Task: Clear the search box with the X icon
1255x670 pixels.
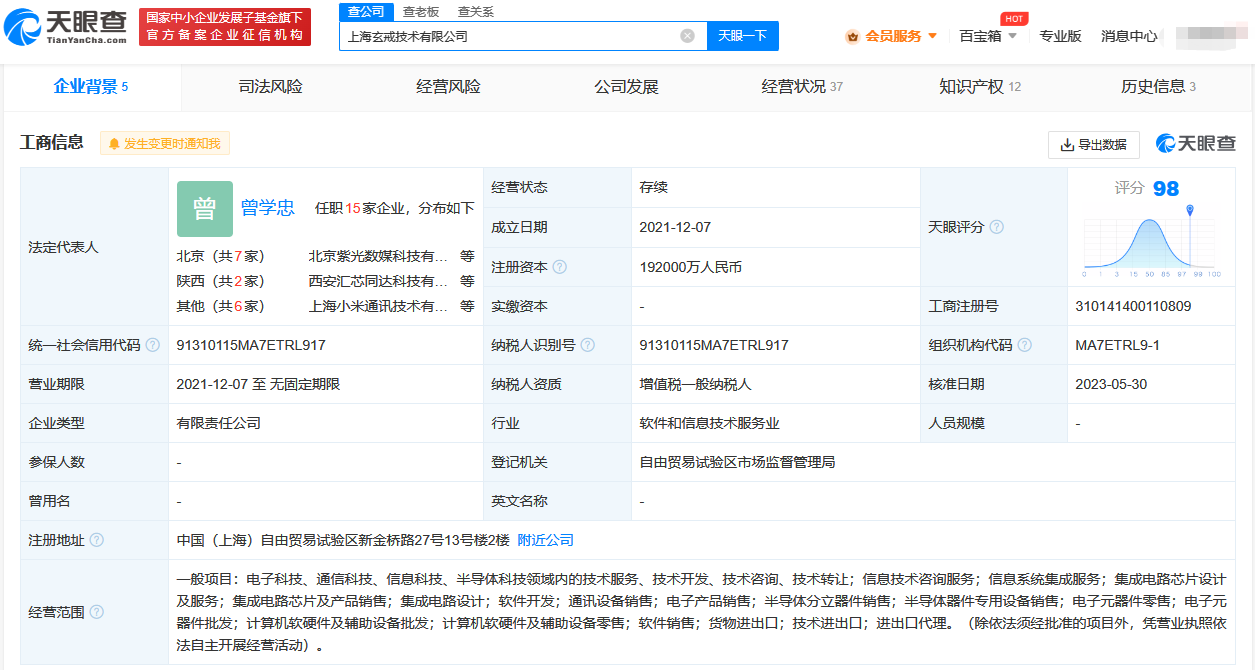Action: 687,36
